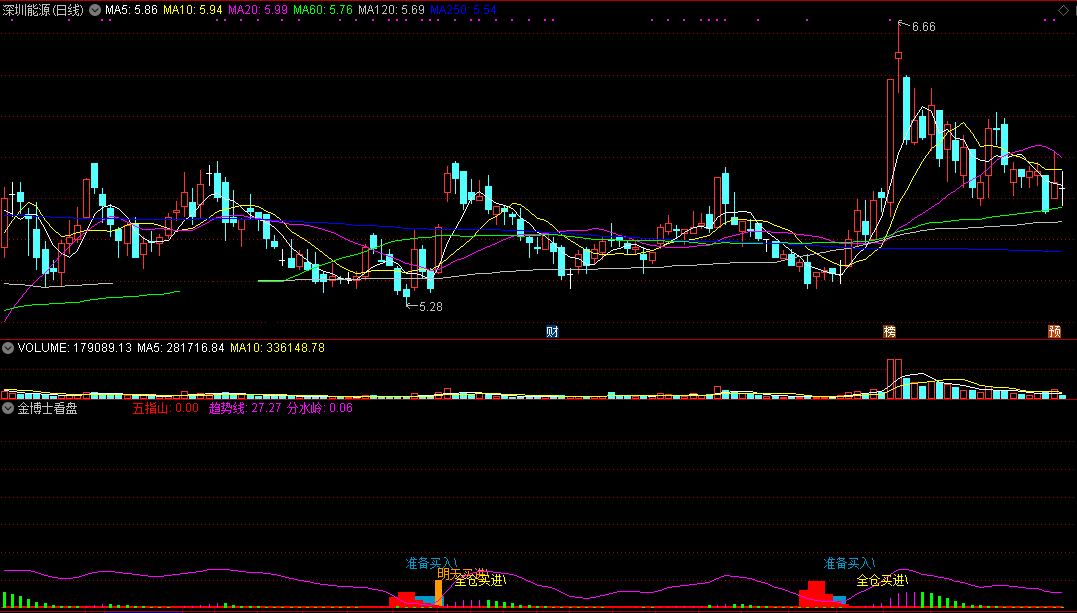Click the orange 明天买进 signal bar

coord(438,592)
